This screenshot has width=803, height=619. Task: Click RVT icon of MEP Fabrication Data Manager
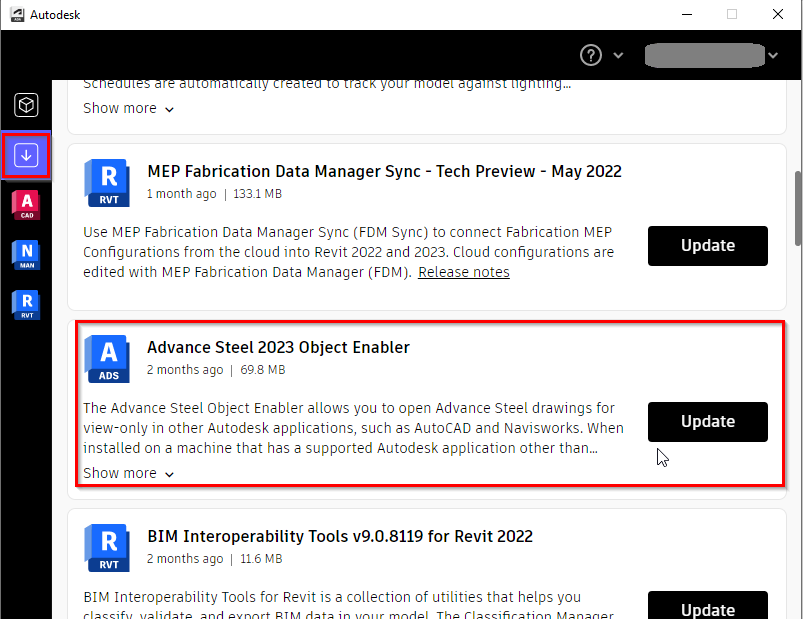pos(107,183)
